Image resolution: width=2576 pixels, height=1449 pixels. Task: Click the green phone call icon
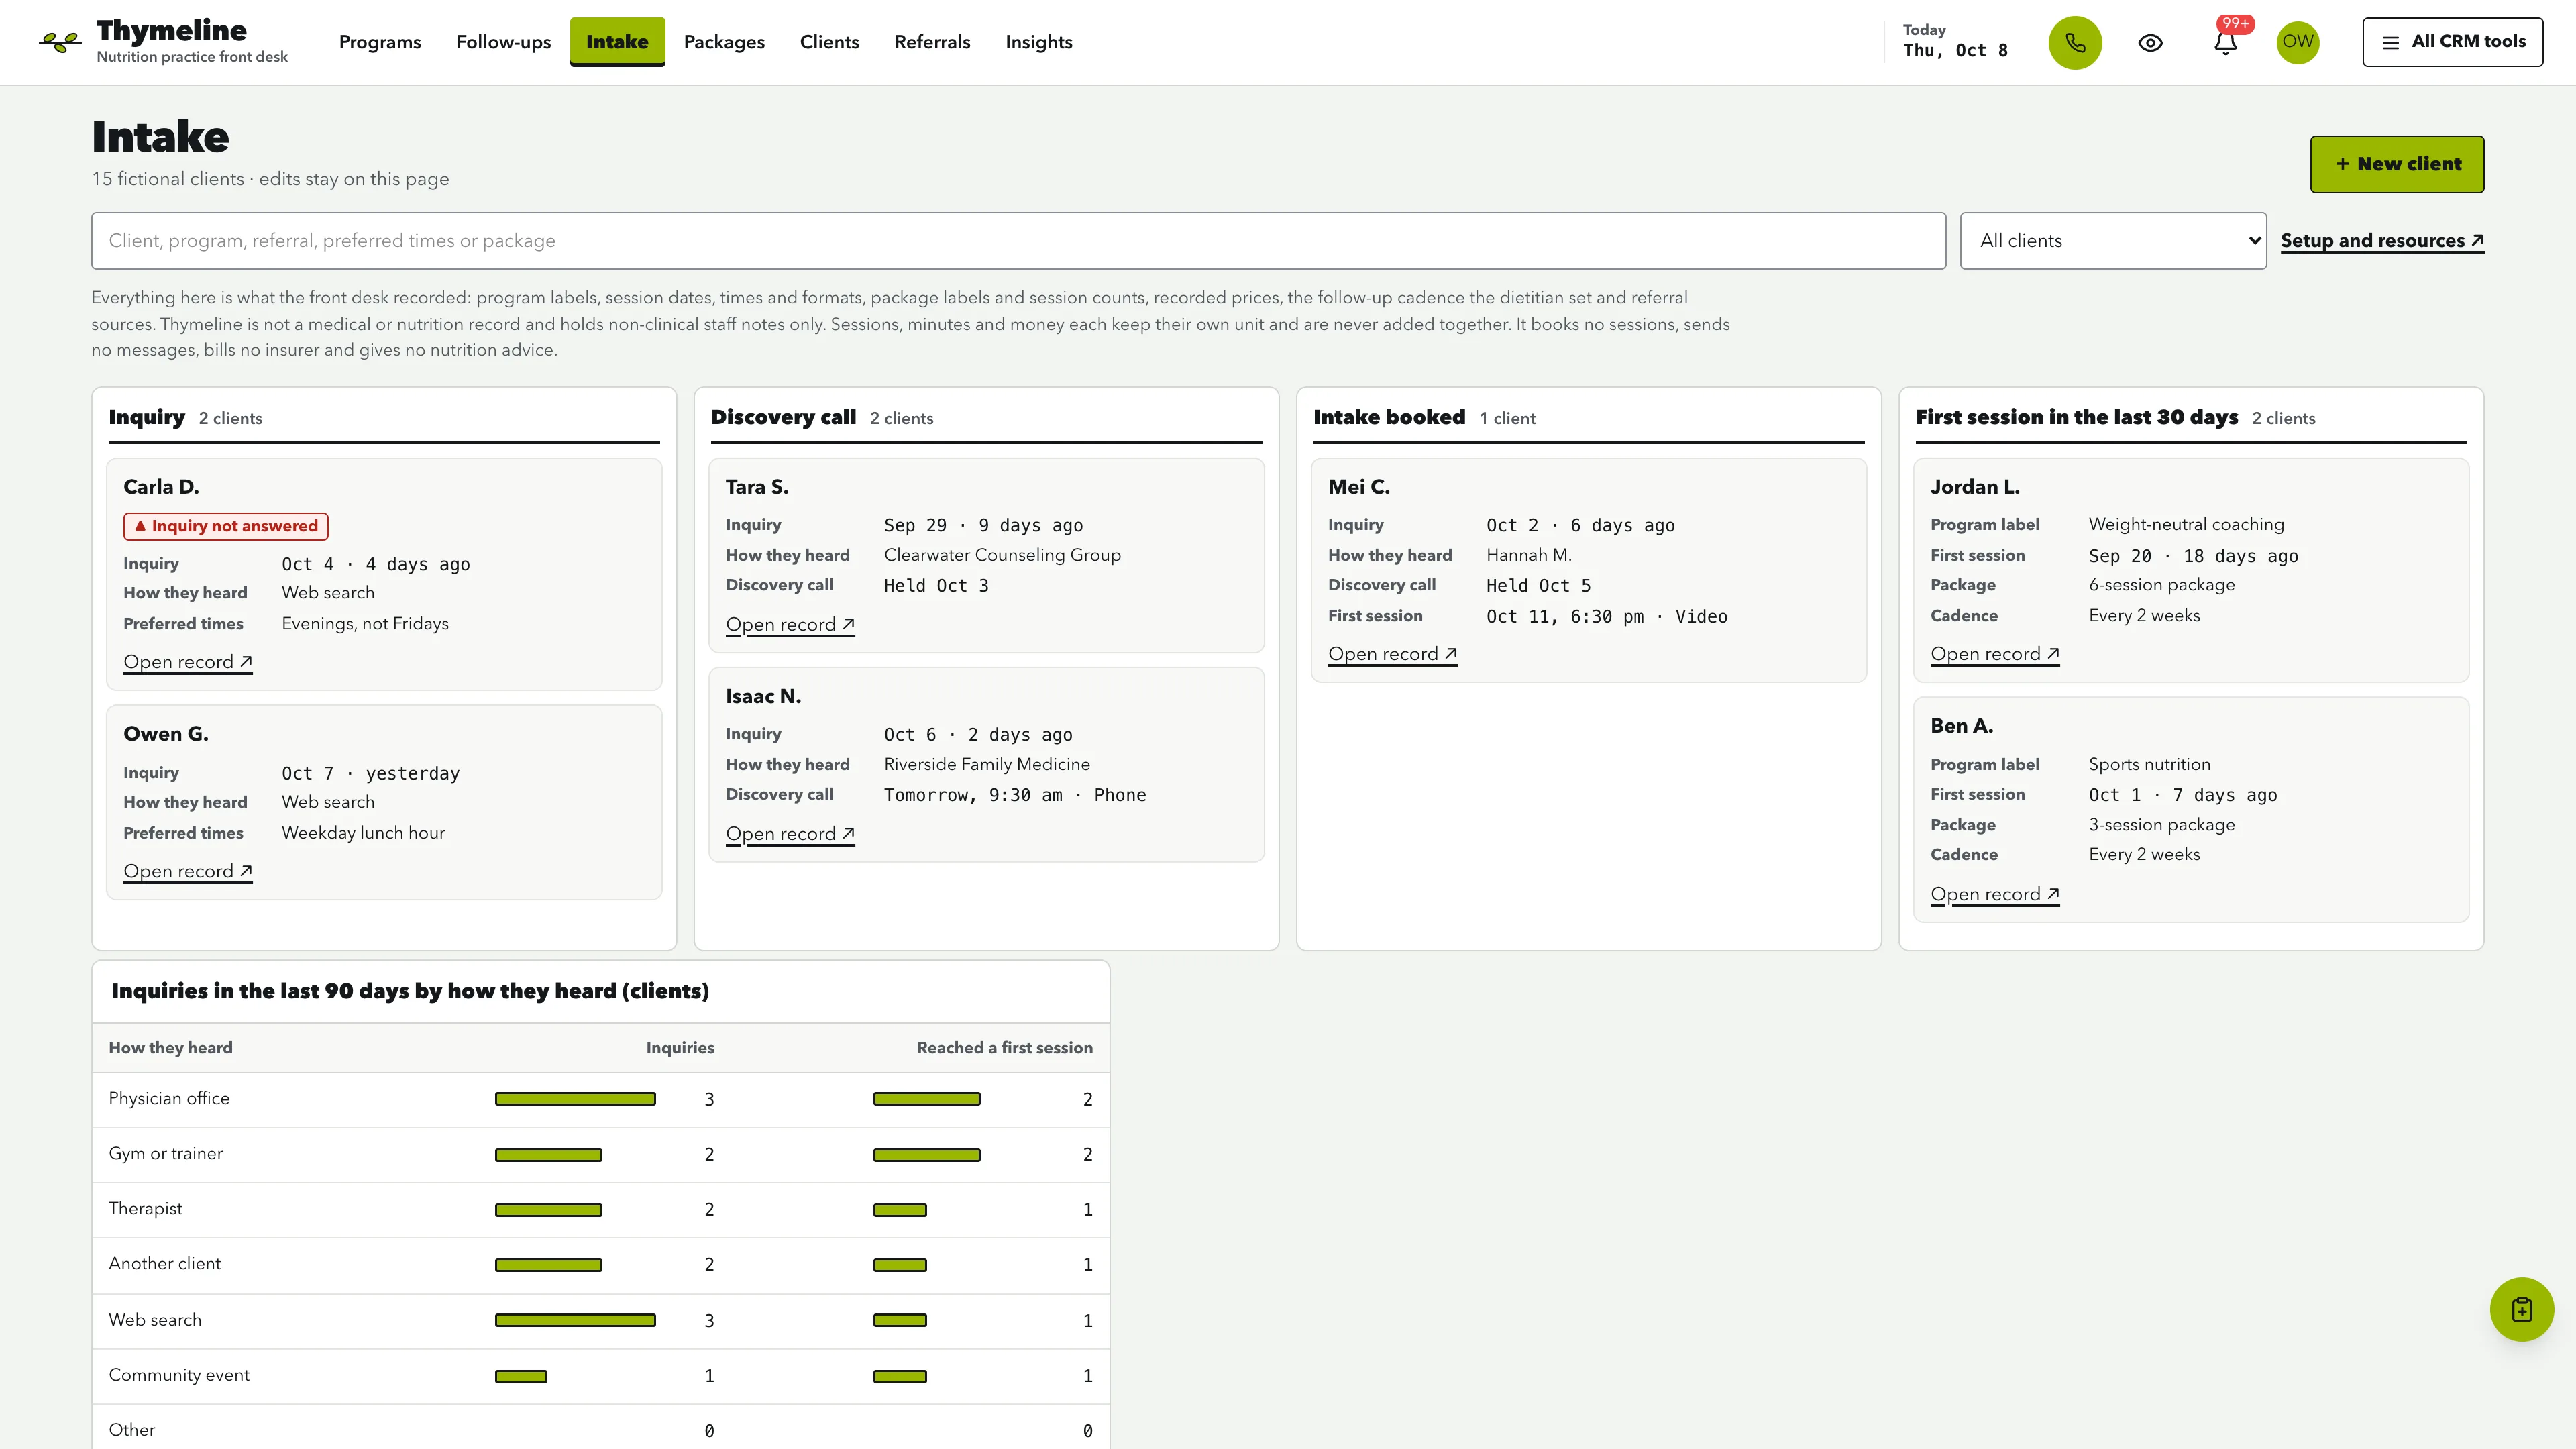pos(2075,42)
